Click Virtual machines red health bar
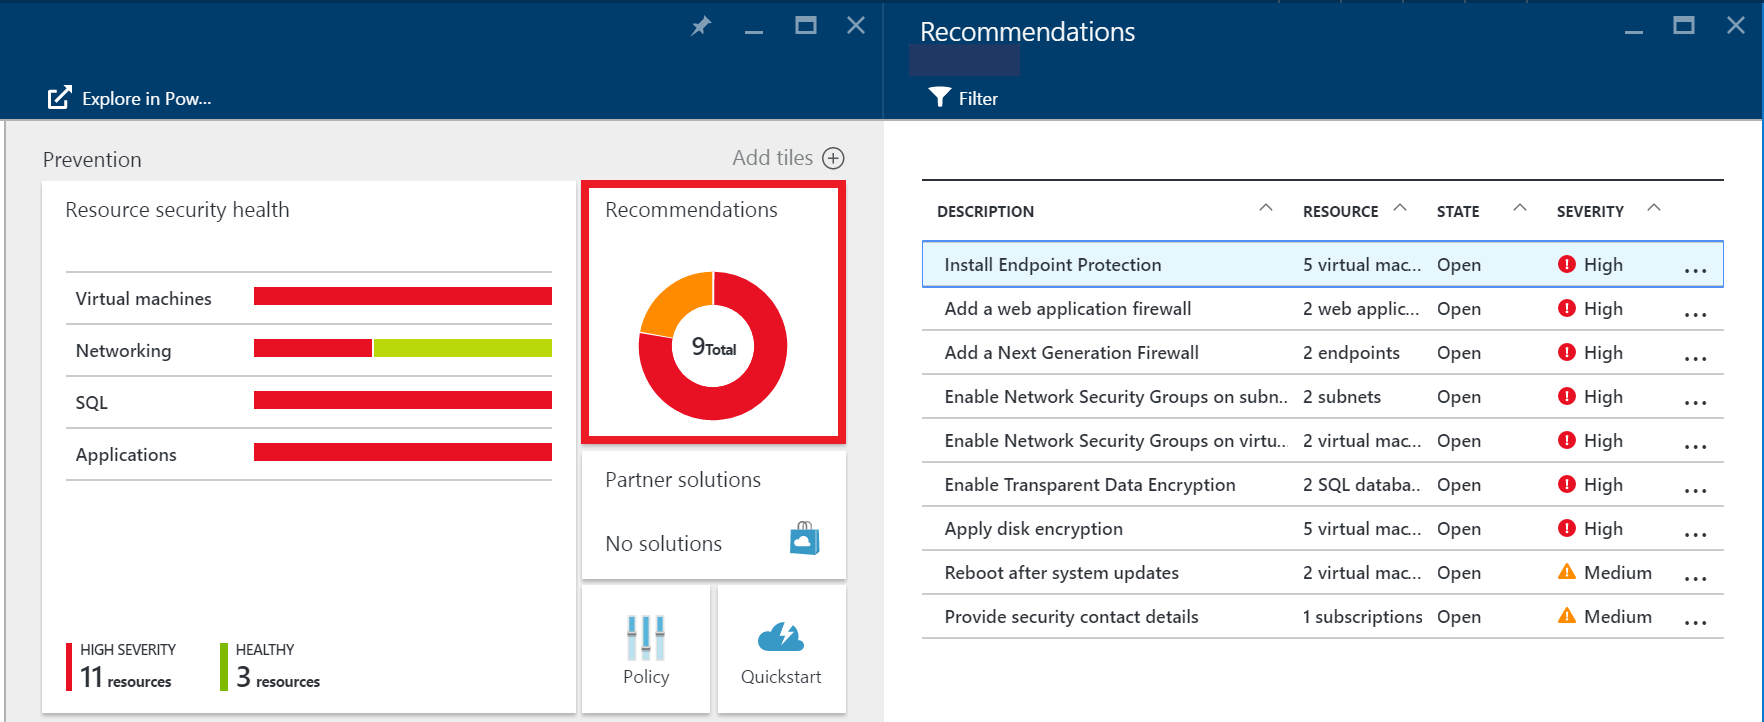This screenshot has height=722, width=1764. (403, 296)
